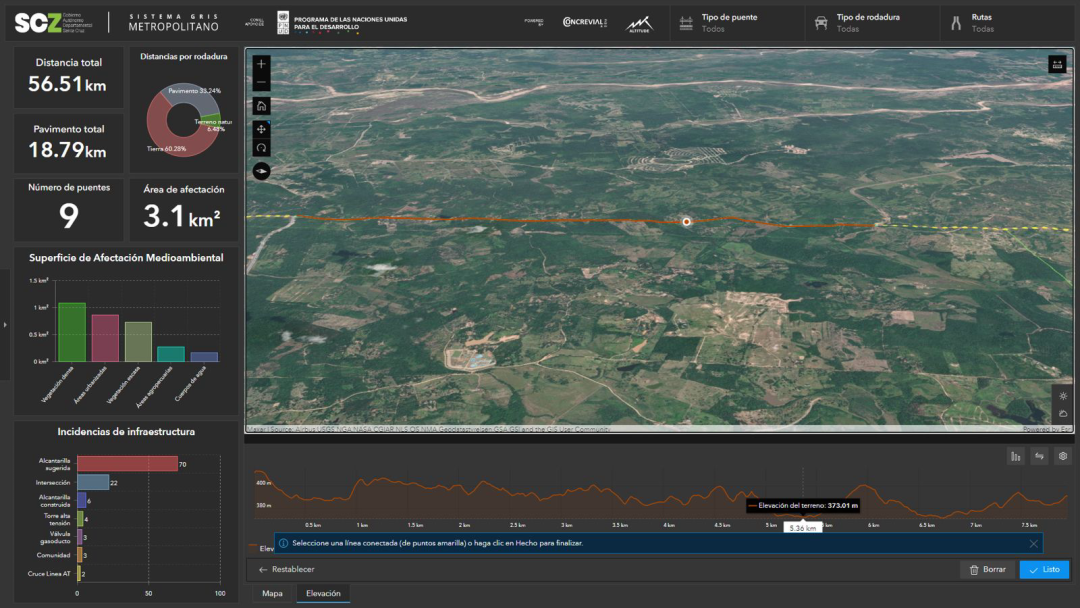Open the Rutas filter dropdown
1080x608 pixels.
1008,23
